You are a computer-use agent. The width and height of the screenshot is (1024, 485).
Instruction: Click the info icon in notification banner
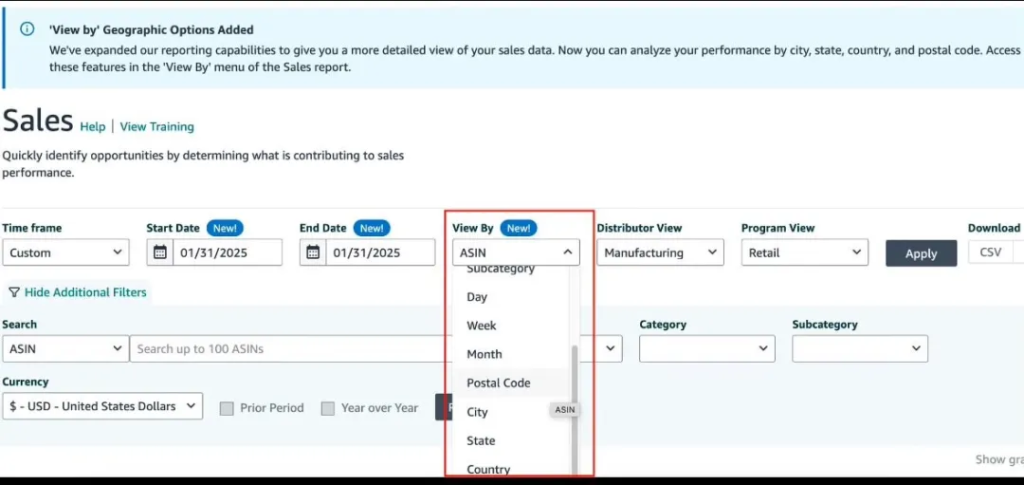point(28,30)
